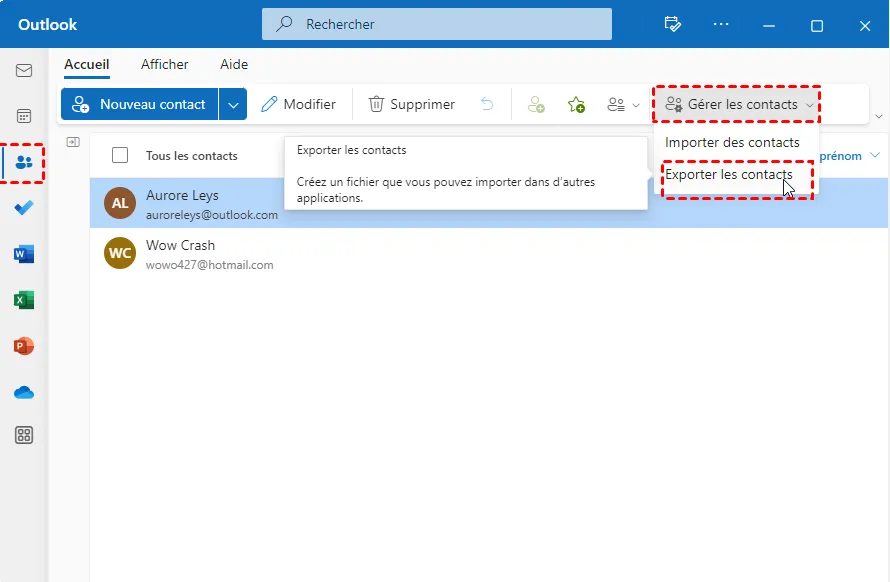890x582 pixels.
Task: Open the prénom sort dropdown
Action: [849, 156]
